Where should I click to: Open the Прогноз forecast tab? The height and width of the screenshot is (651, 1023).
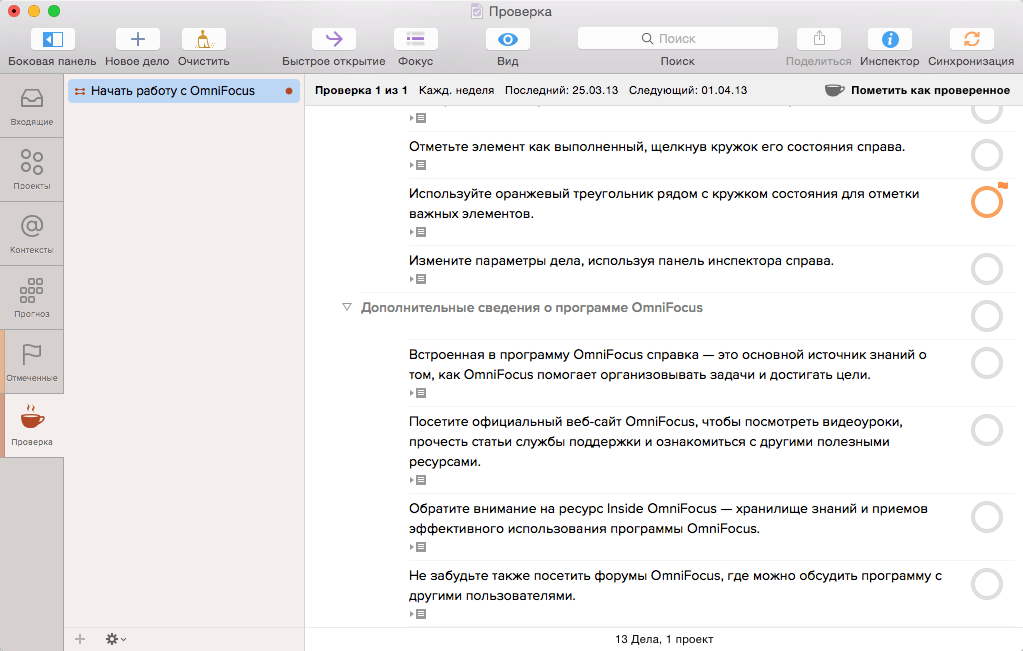(x=32, y=297)
